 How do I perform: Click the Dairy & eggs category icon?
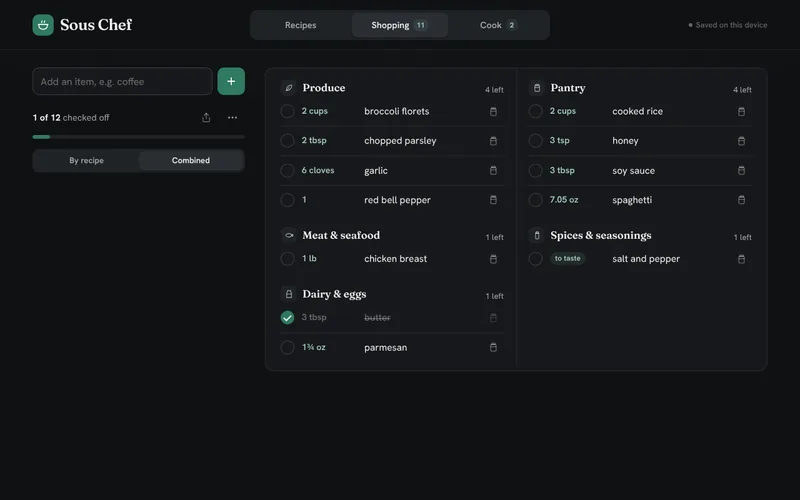(289, 294)
